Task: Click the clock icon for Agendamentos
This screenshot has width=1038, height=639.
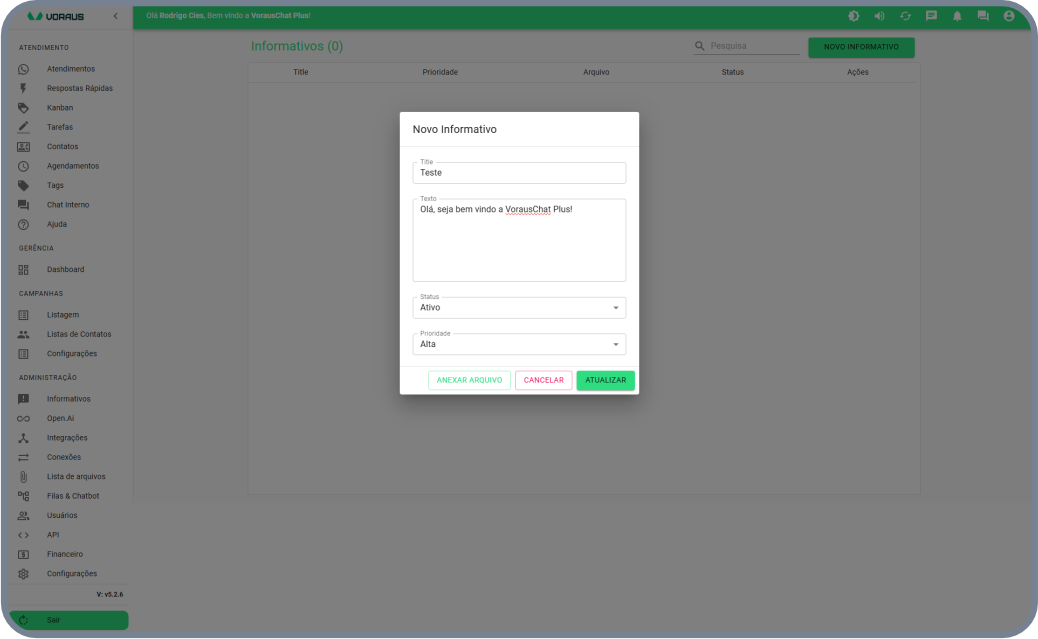Action: (x=24, y=166)
